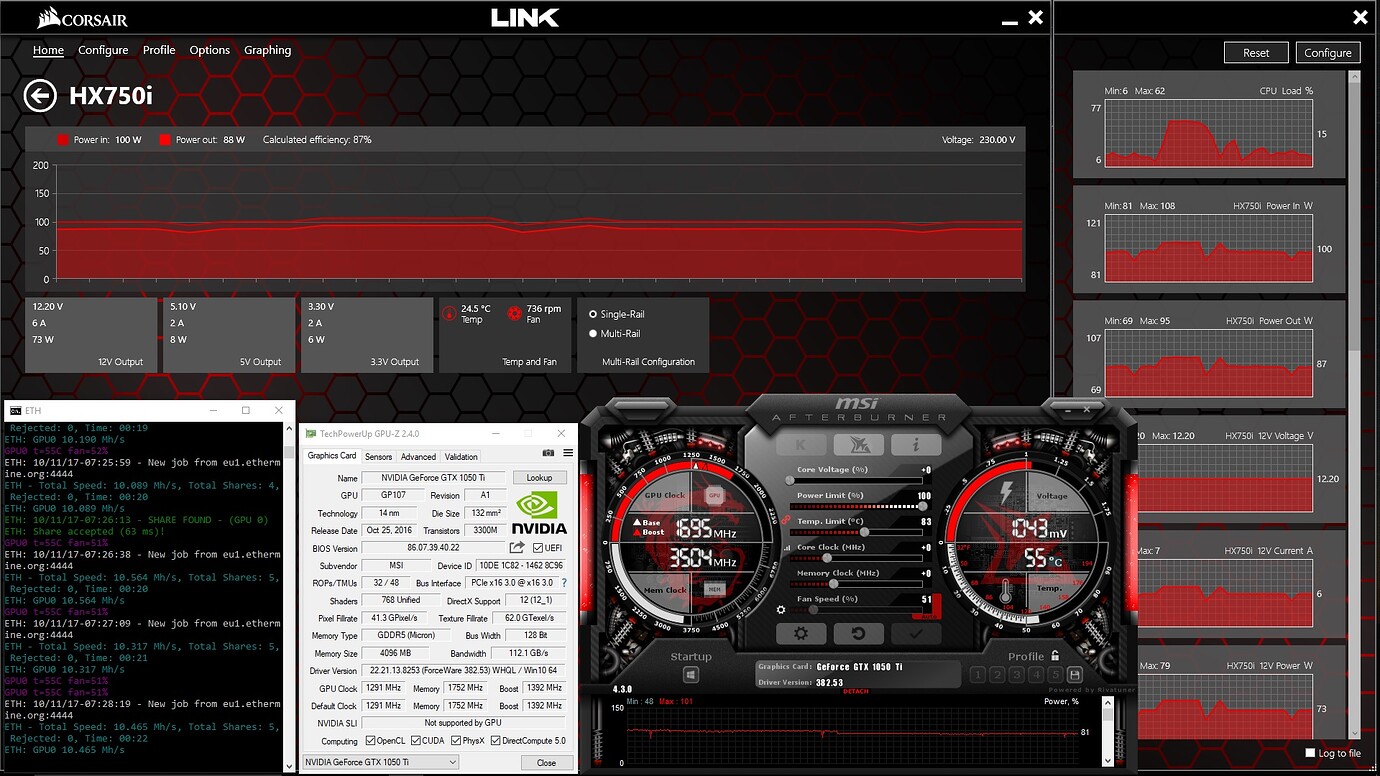The width and height of the screenshot is (1380, 776).
Task: Click the NVIDIA logo in GPU-Z
Action: point(539,513)
